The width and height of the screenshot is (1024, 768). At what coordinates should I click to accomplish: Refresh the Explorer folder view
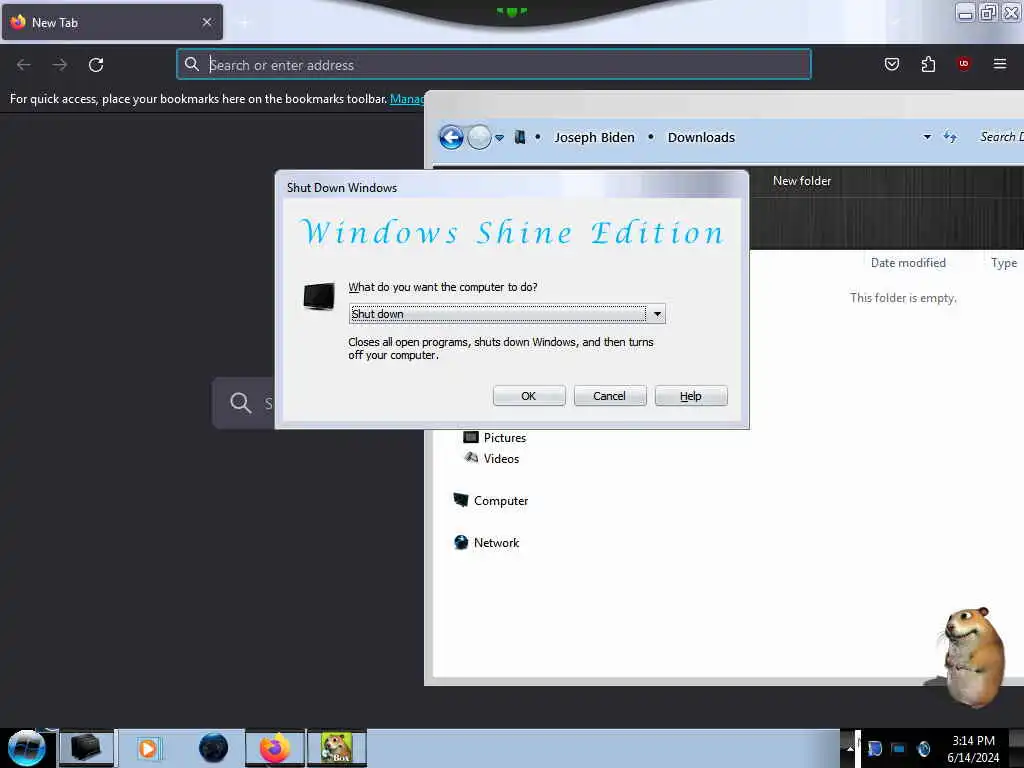(950, 136)
